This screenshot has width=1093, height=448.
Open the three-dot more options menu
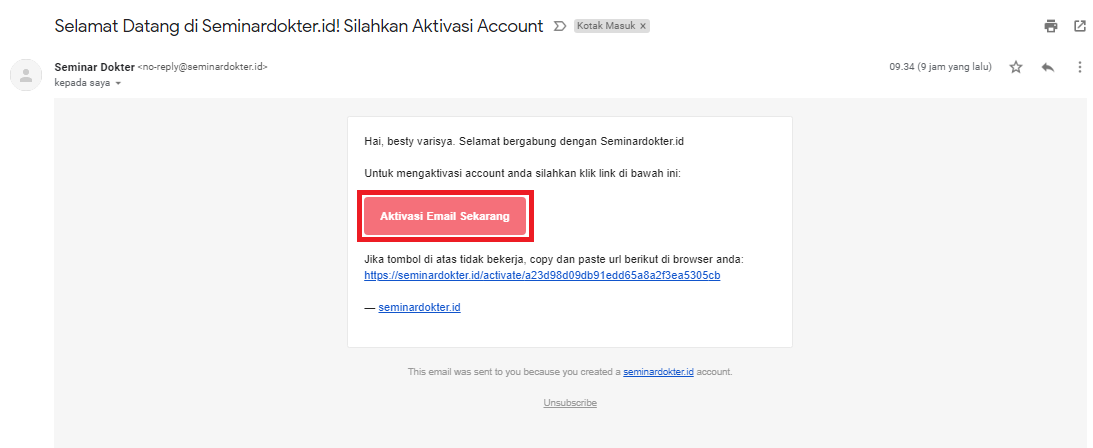click(x=1080, y=67)
